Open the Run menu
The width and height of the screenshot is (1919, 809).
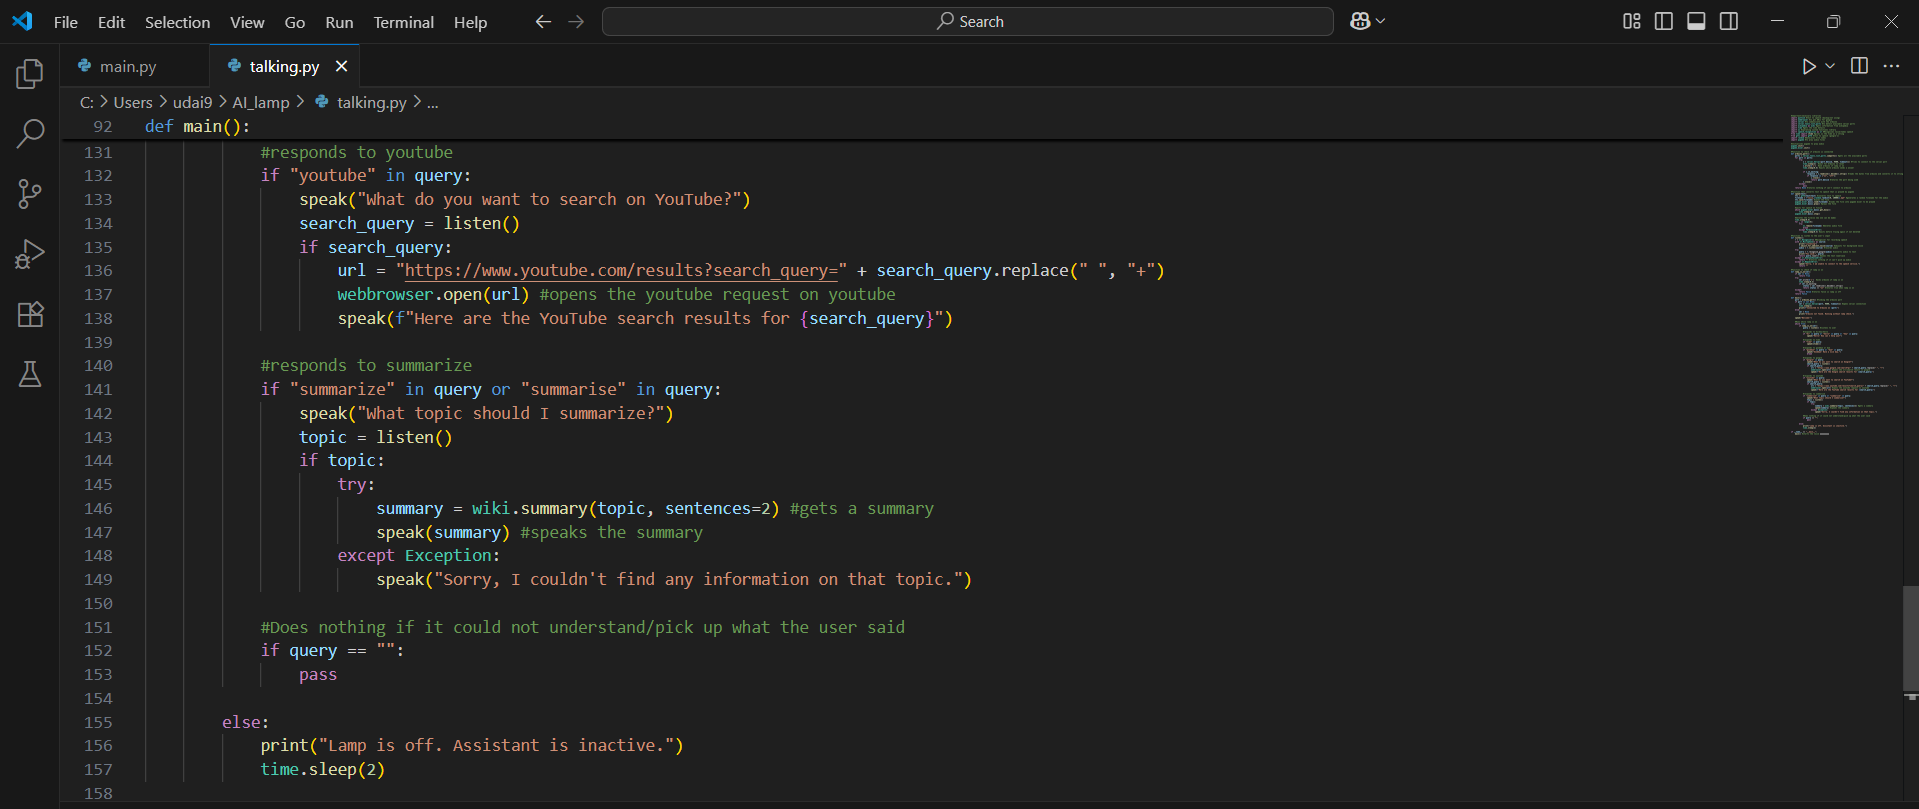coord(339,22)
